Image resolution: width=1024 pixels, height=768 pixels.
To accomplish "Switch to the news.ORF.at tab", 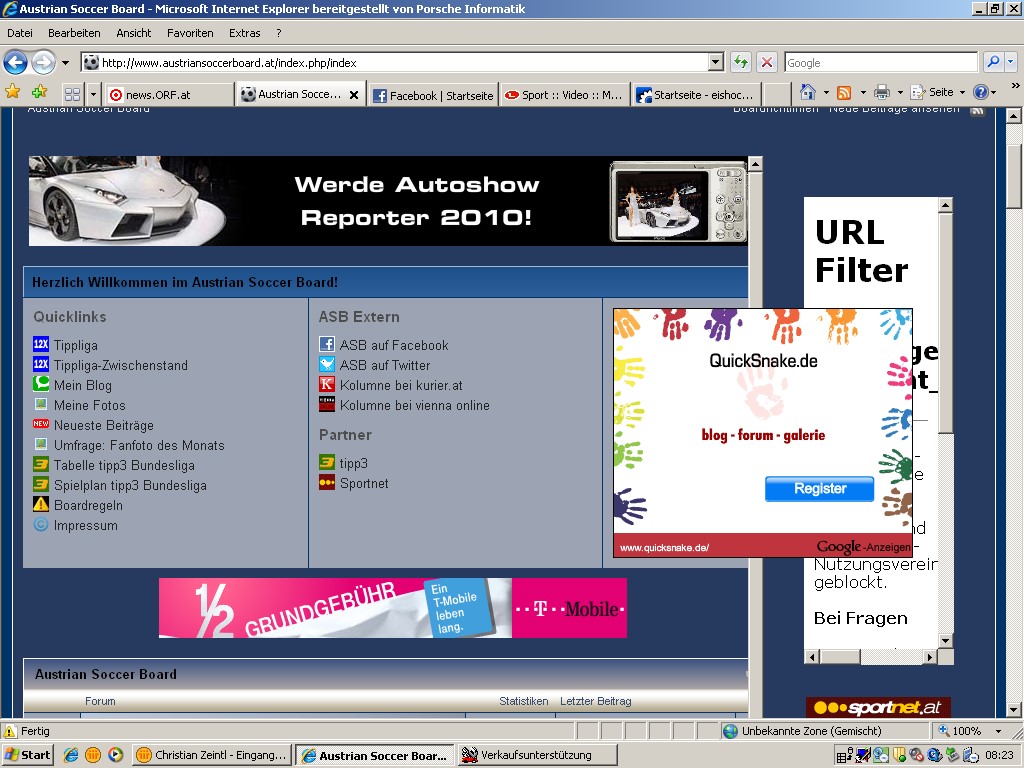I will [168, 95].
